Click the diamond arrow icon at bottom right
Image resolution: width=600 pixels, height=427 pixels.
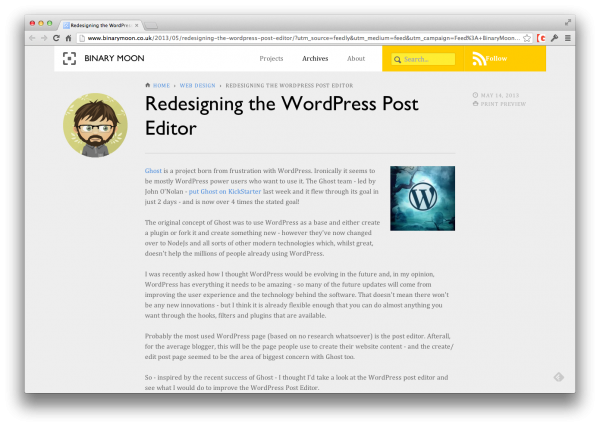pos(559,377)
